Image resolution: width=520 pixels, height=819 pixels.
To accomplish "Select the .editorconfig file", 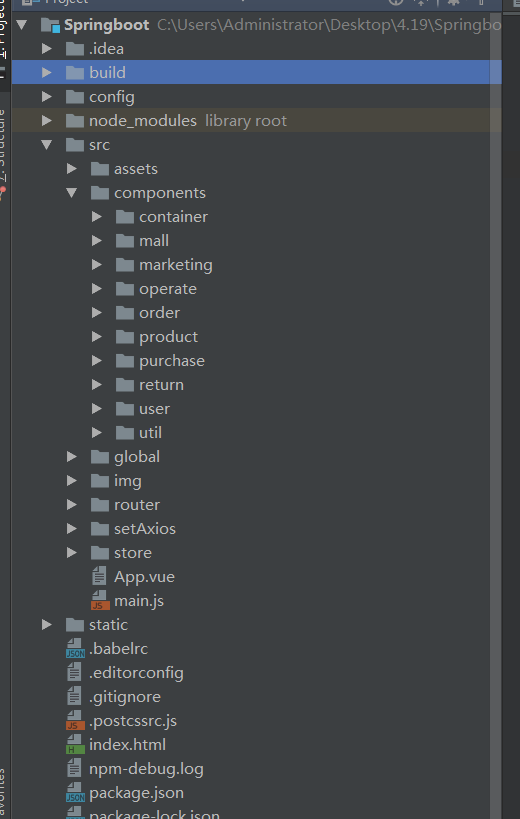I will pos(136,673).
